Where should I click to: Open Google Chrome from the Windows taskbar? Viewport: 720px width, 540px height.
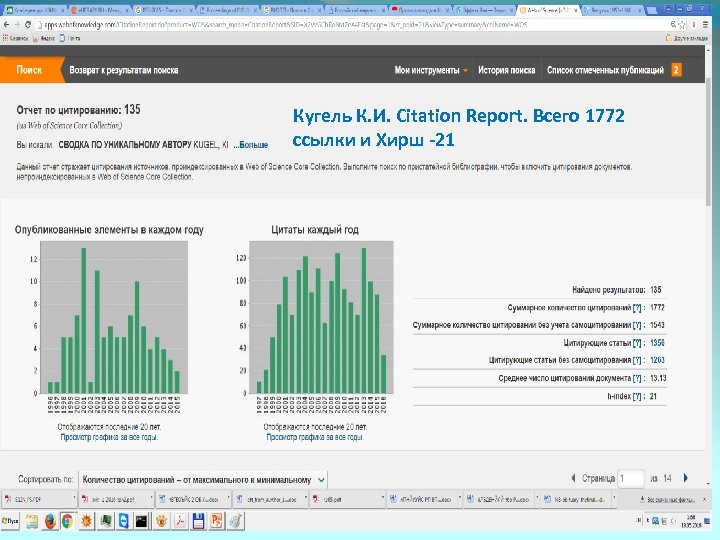[67, 520]
